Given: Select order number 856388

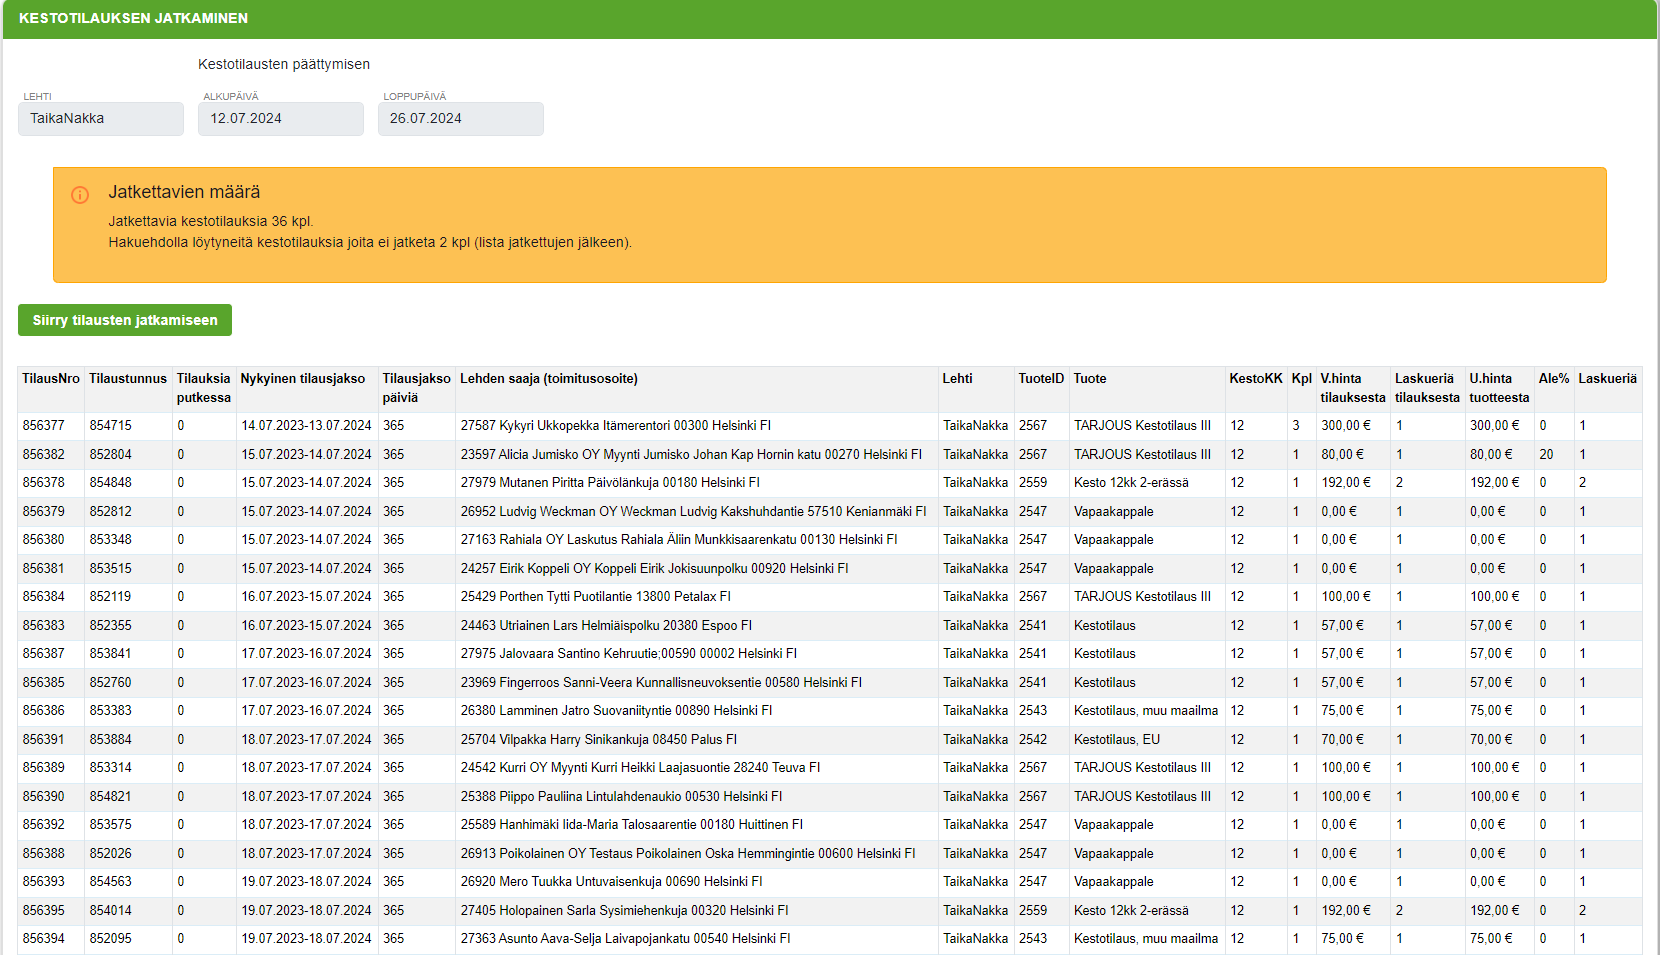Looking at the screenshot, I should 44,853.
